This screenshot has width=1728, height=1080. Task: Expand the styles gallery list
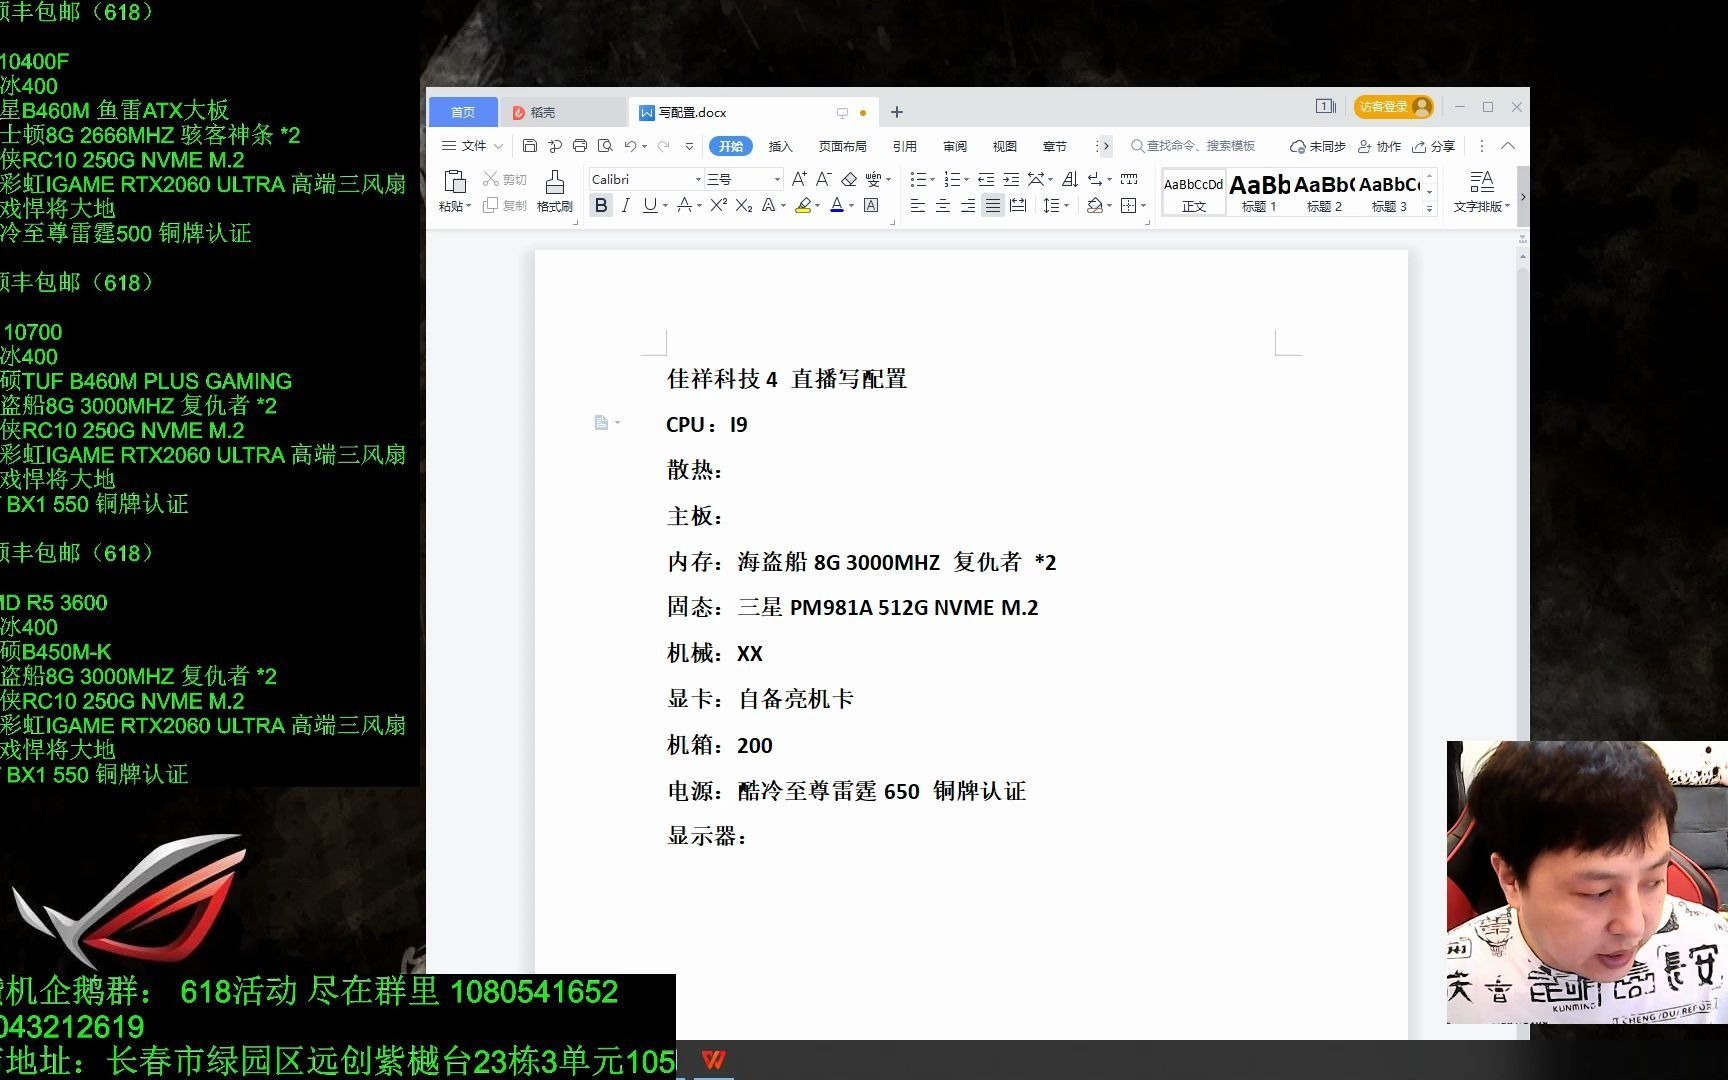click(x=1429, y=208)
